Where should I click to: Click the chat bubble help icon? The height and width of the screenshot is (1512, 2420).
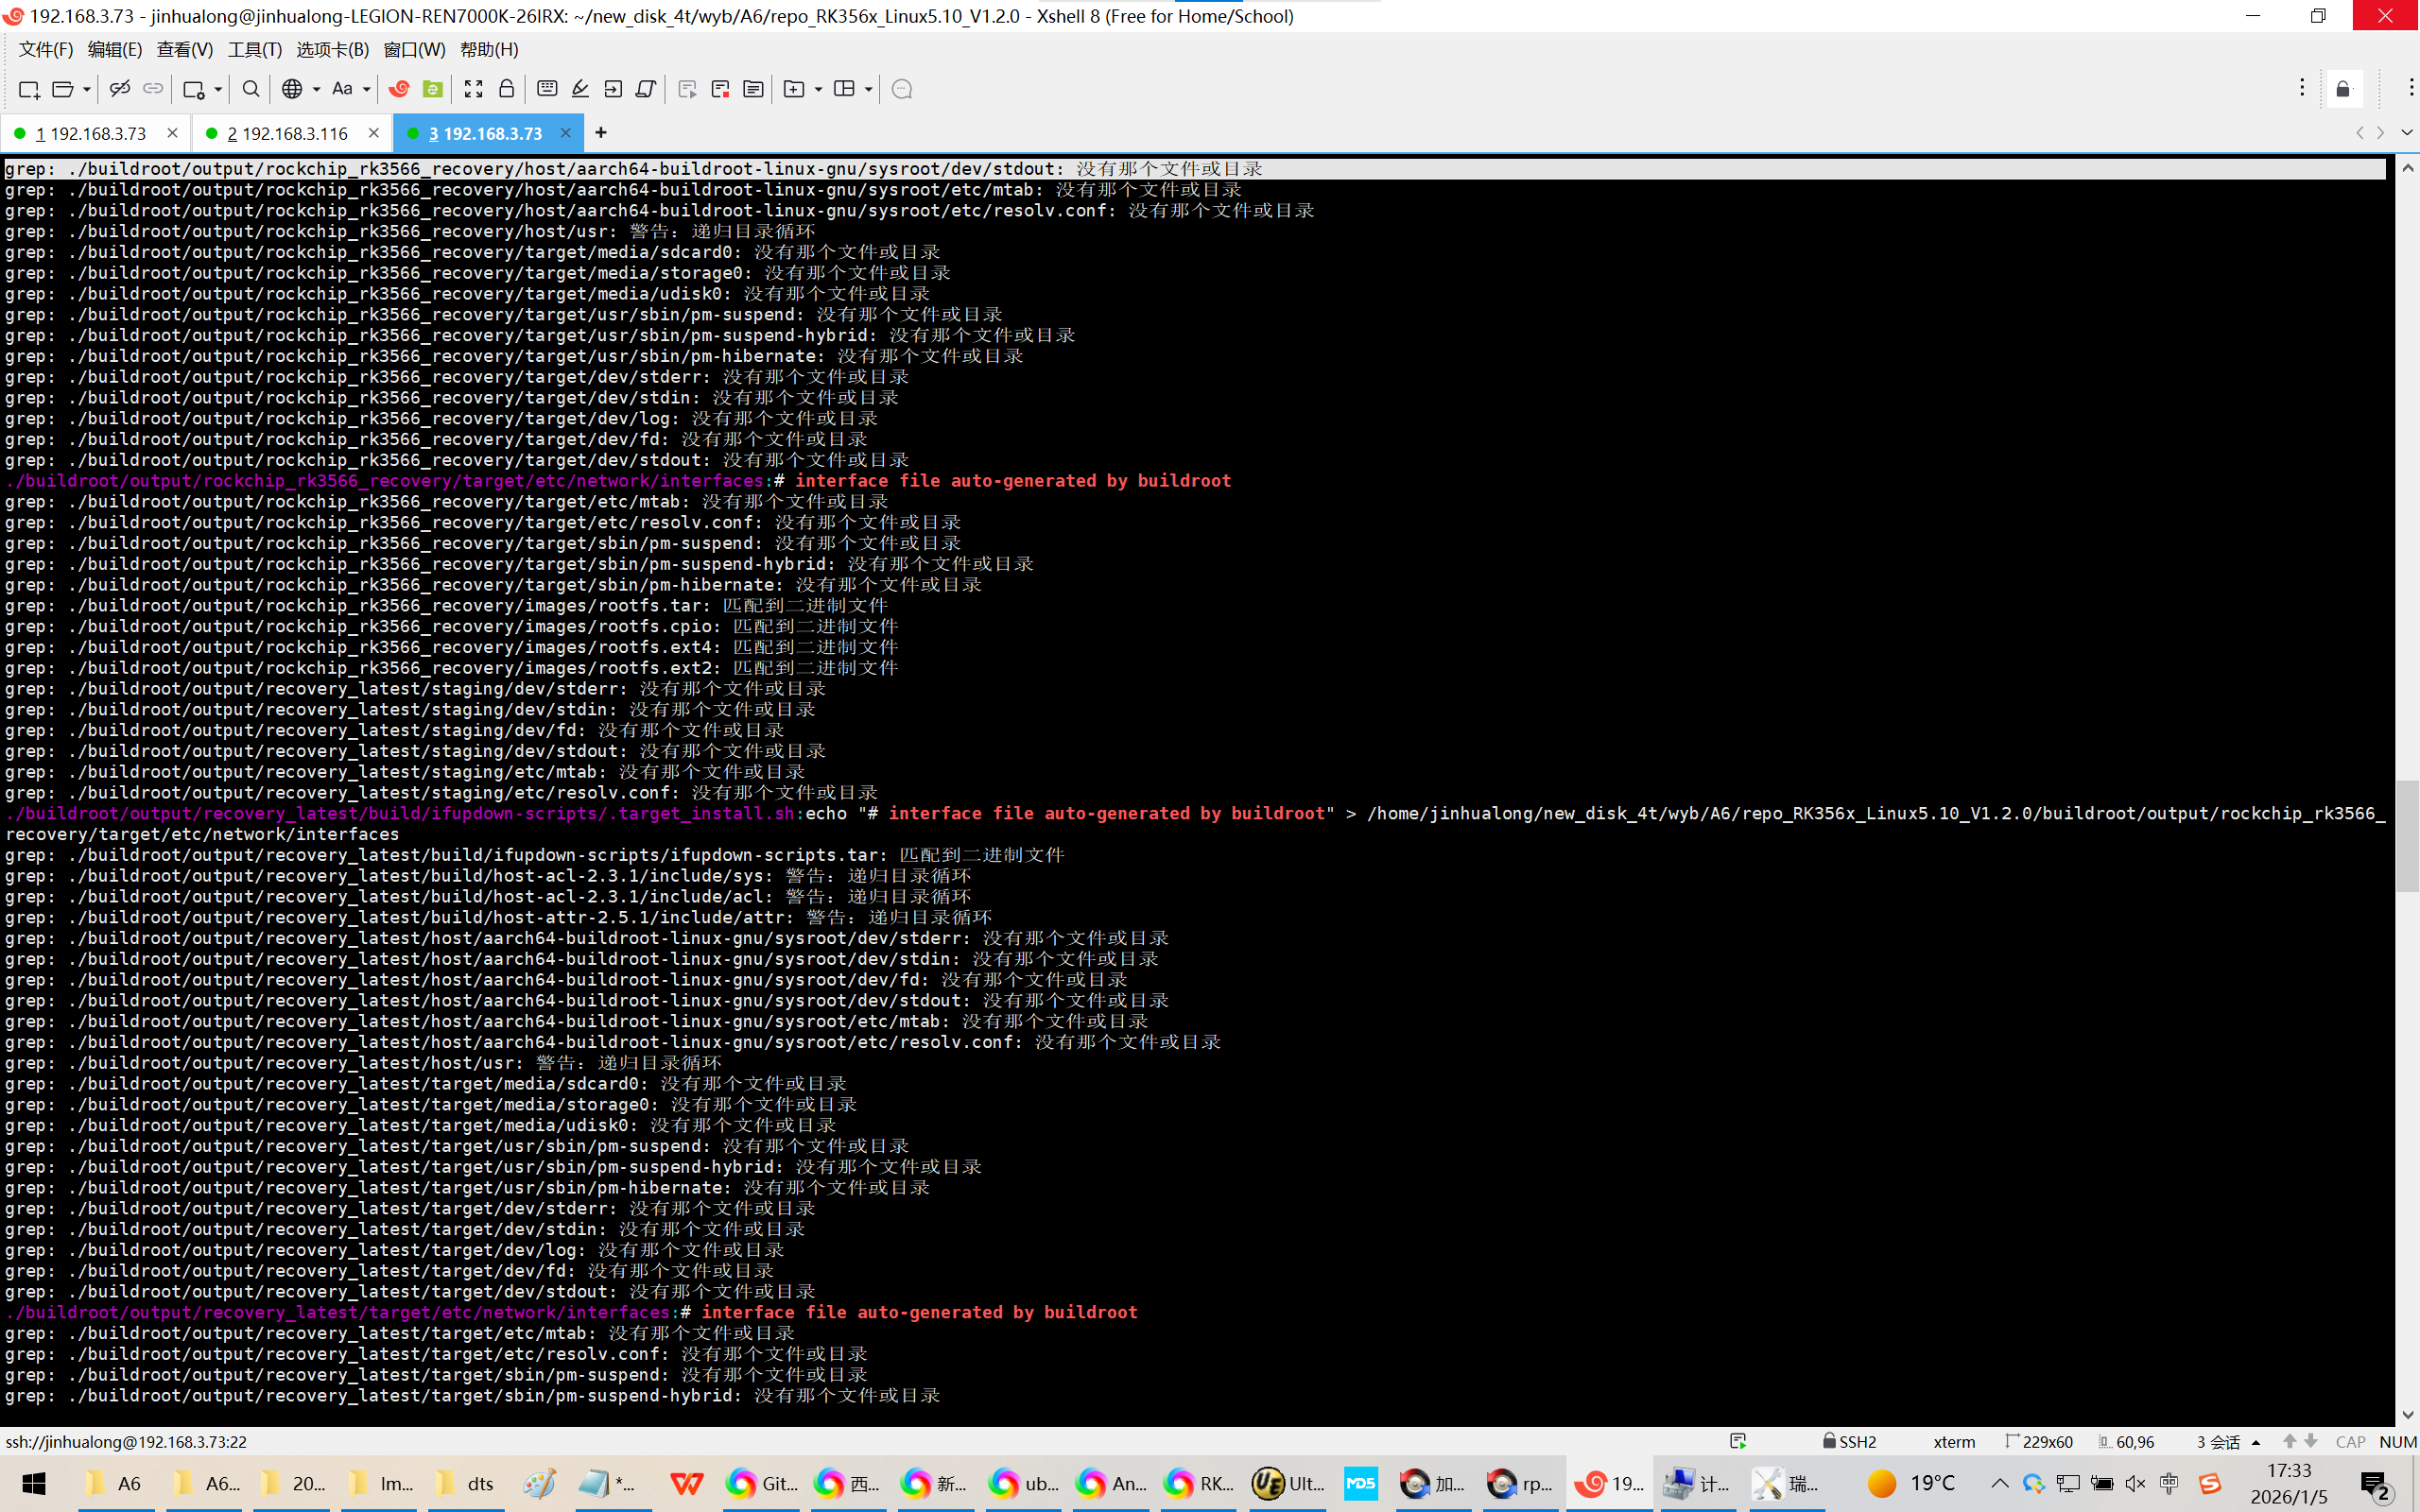(901, 89)
